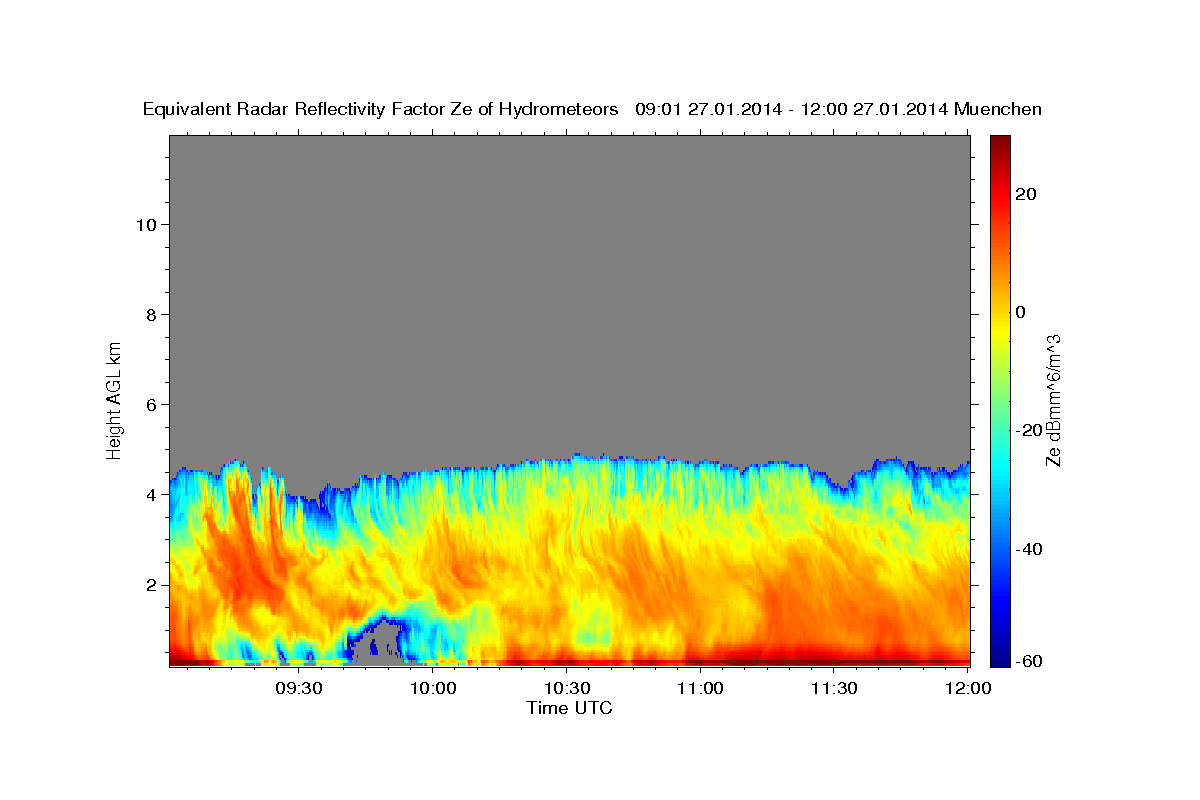Click the 09:30 time tick label

coord(299,688)
